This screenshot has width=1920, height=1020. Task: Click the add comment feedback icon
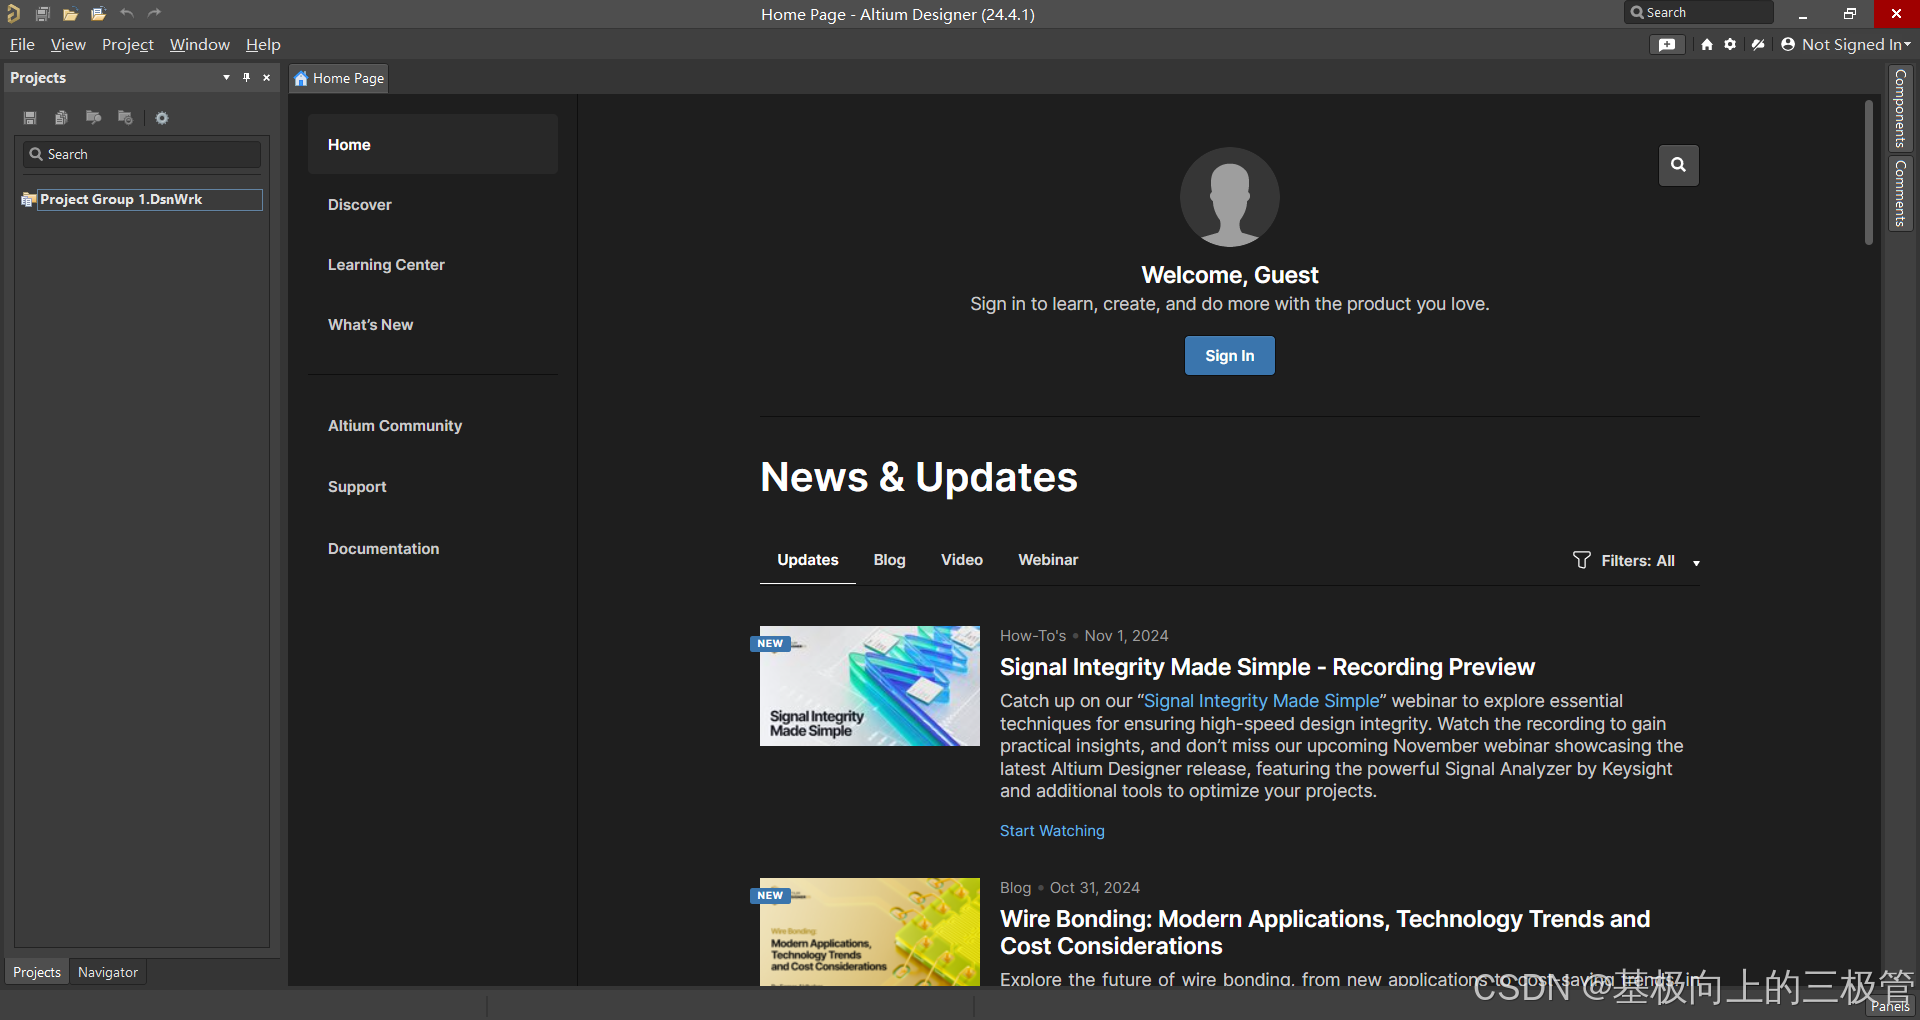(x=1667, y=44)
